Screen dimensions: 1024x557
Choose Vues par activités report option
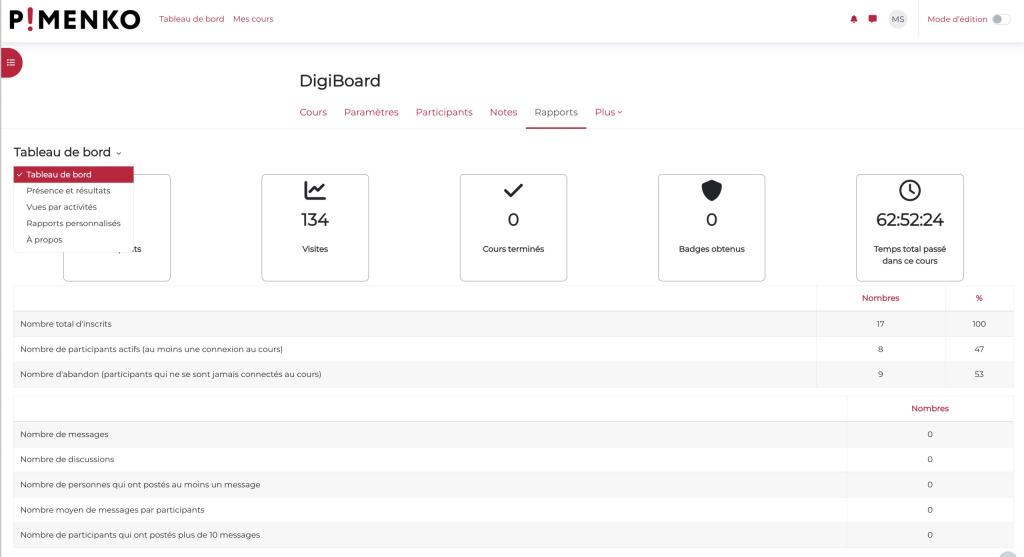(62, 207)
